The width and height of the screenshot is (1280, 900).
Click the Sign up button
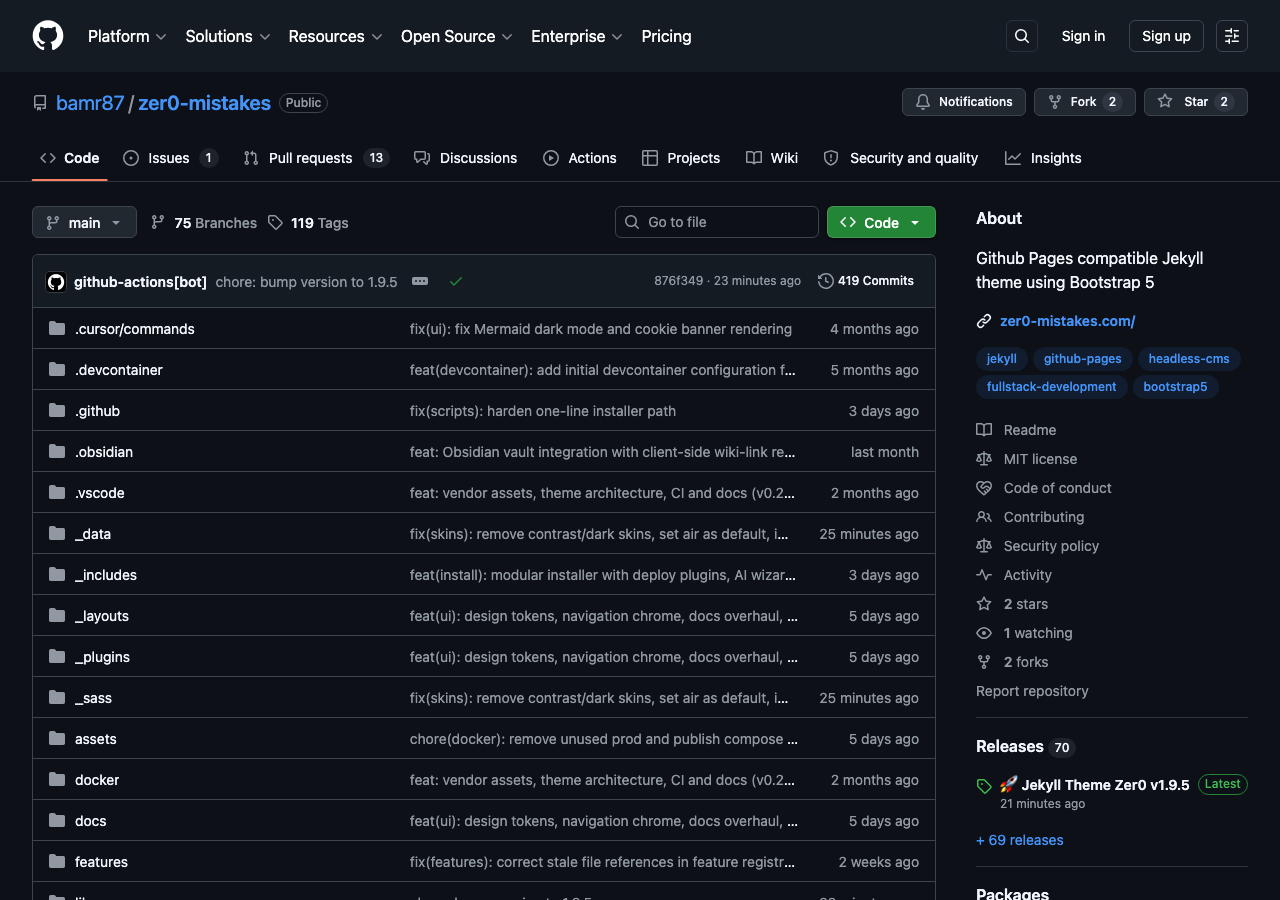[1166, 36]
